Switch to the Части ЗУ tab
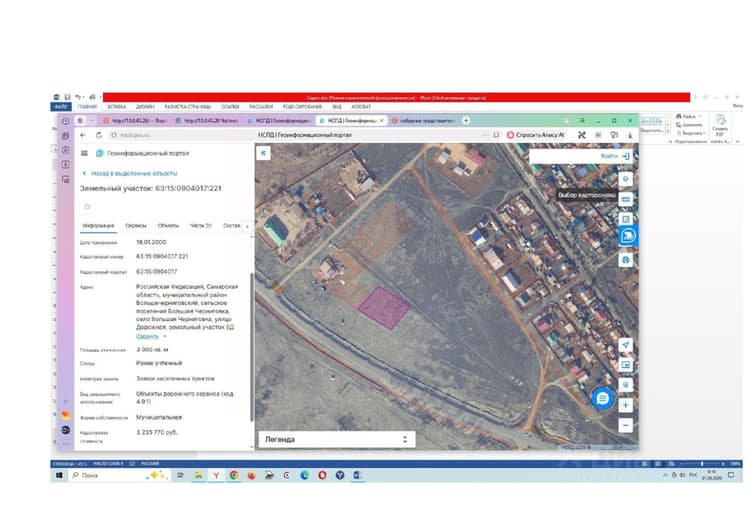Viewport: 750px width, 530px height. tap(200, 225)
